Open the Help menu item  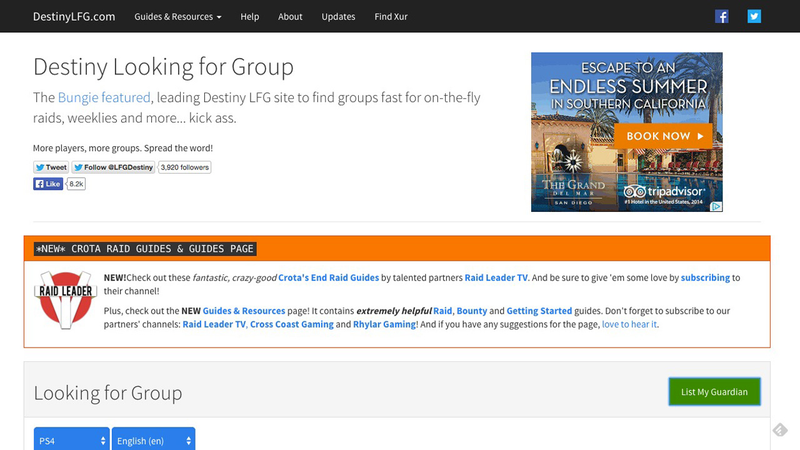[249, 16]
